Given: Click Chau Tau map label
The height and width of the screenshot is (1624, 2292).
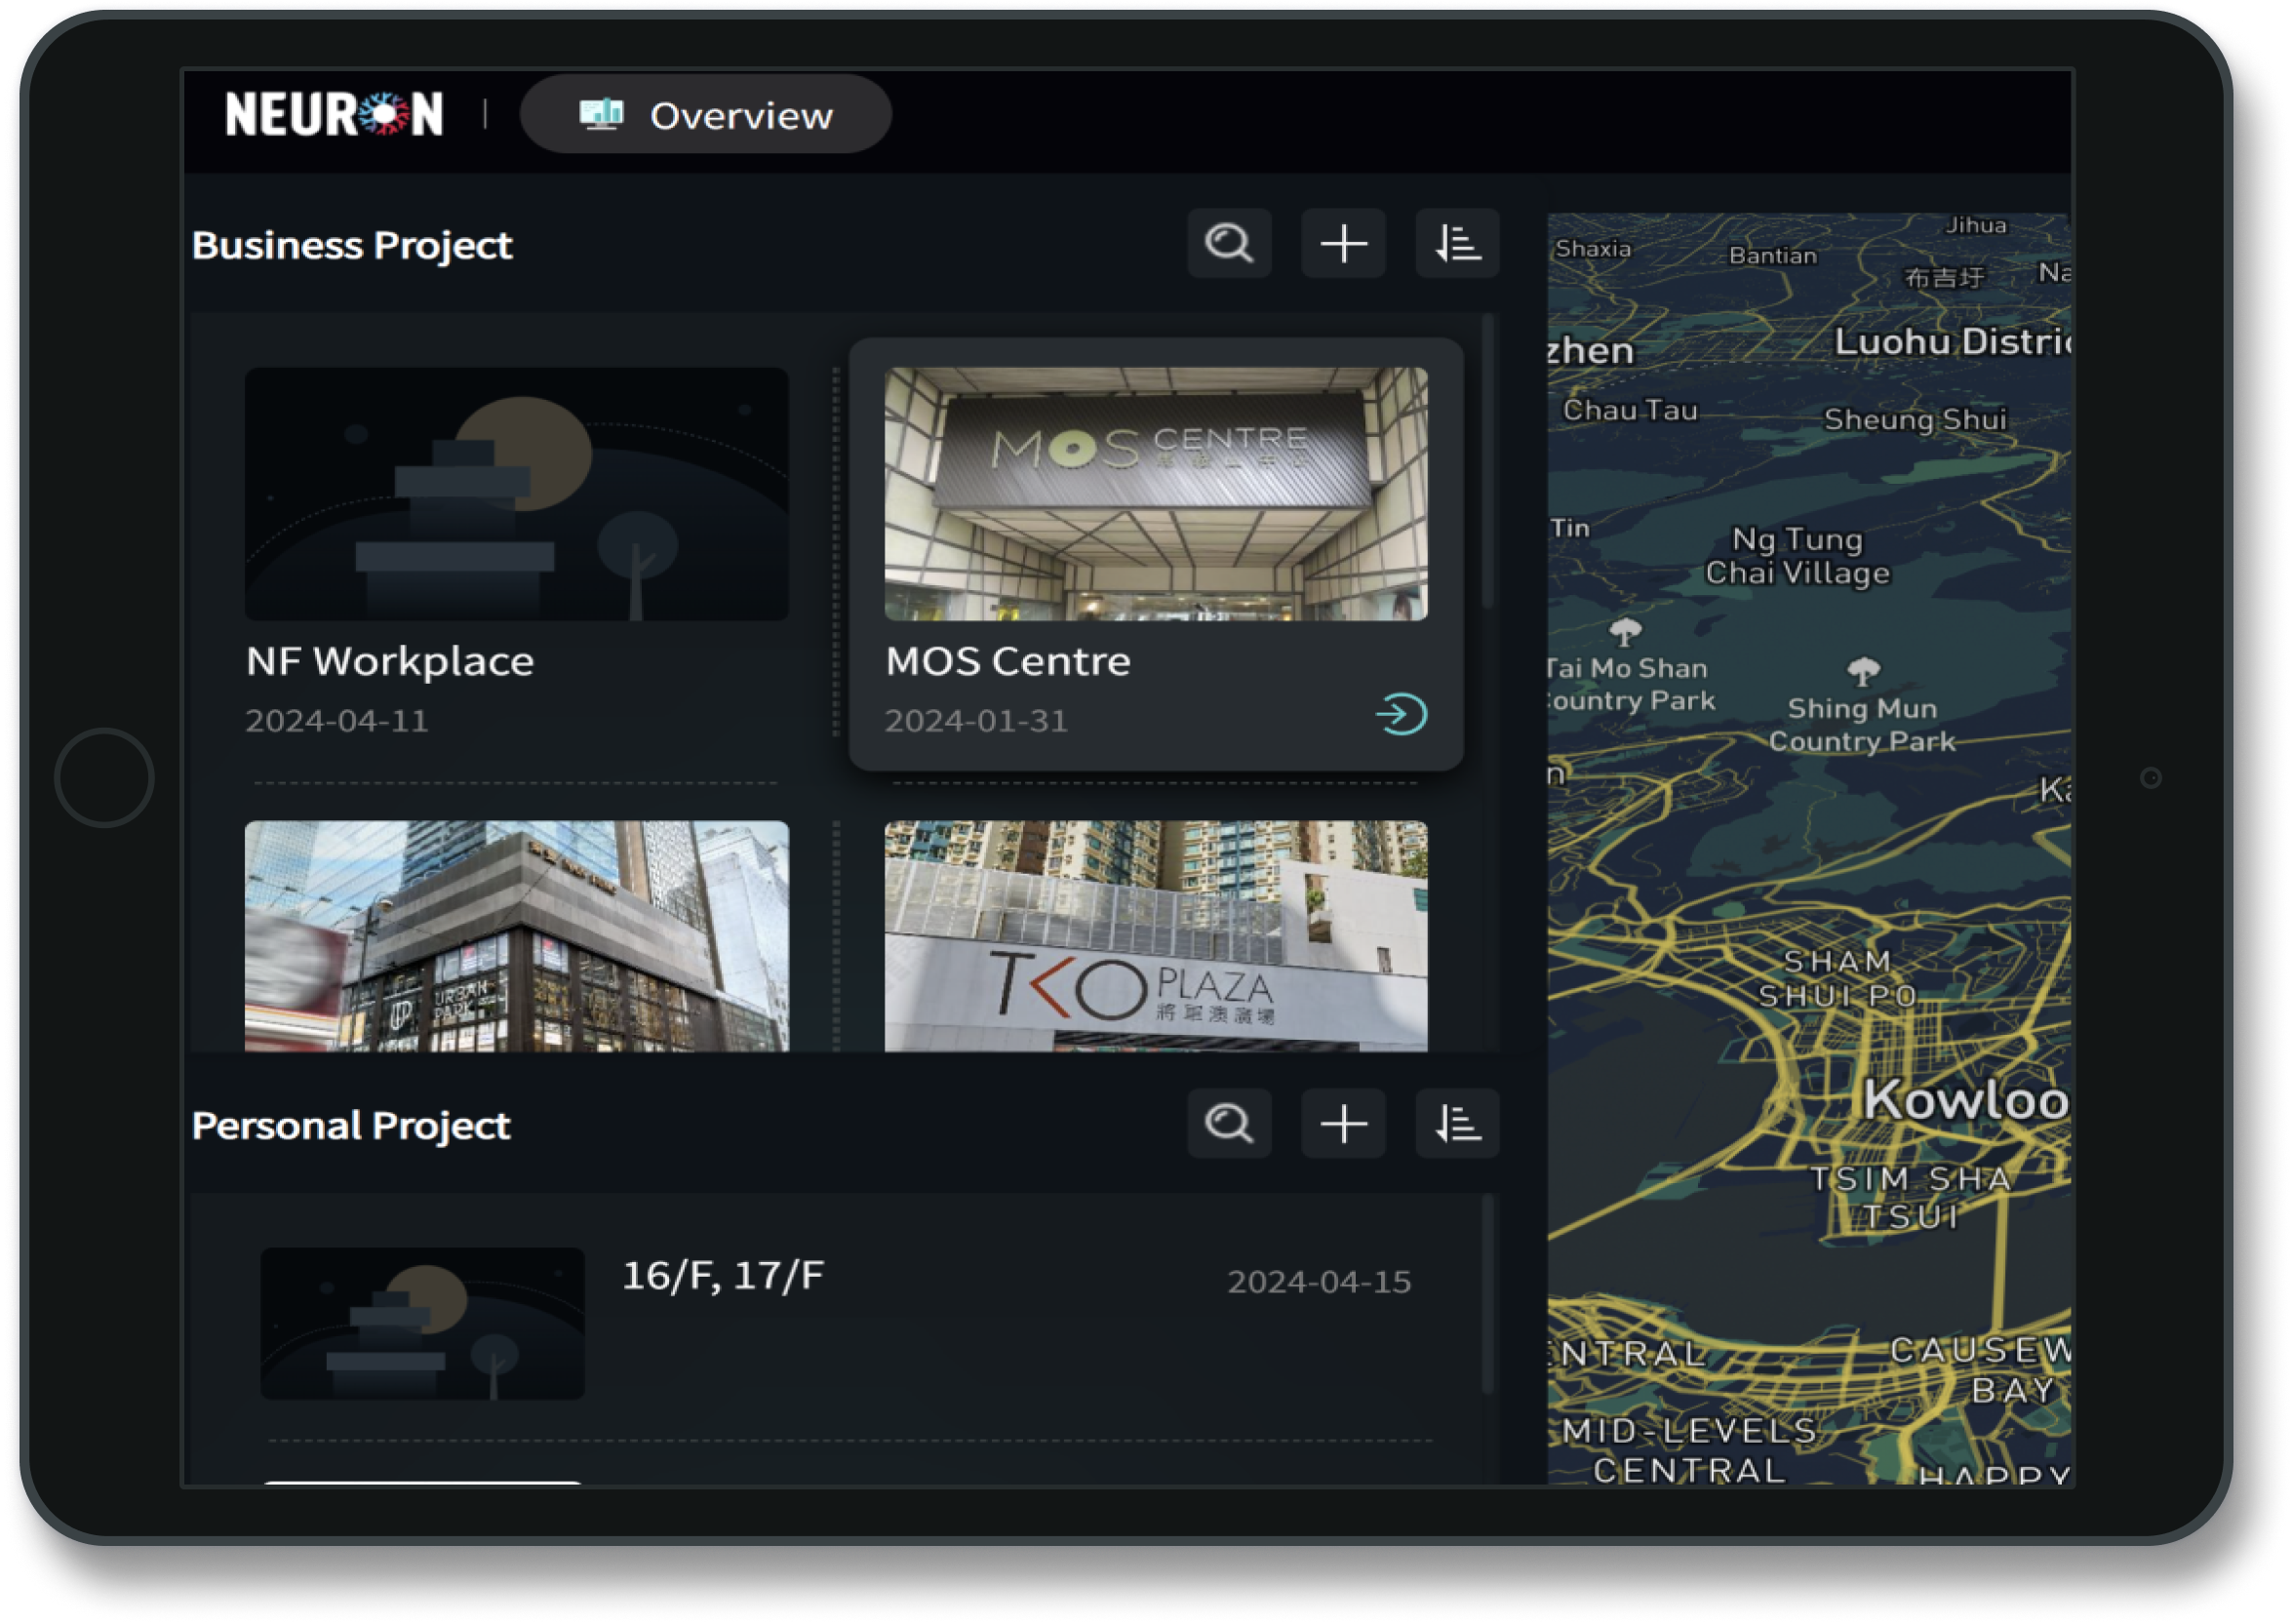Looking at the screenshot, I should click(1630, 410).
